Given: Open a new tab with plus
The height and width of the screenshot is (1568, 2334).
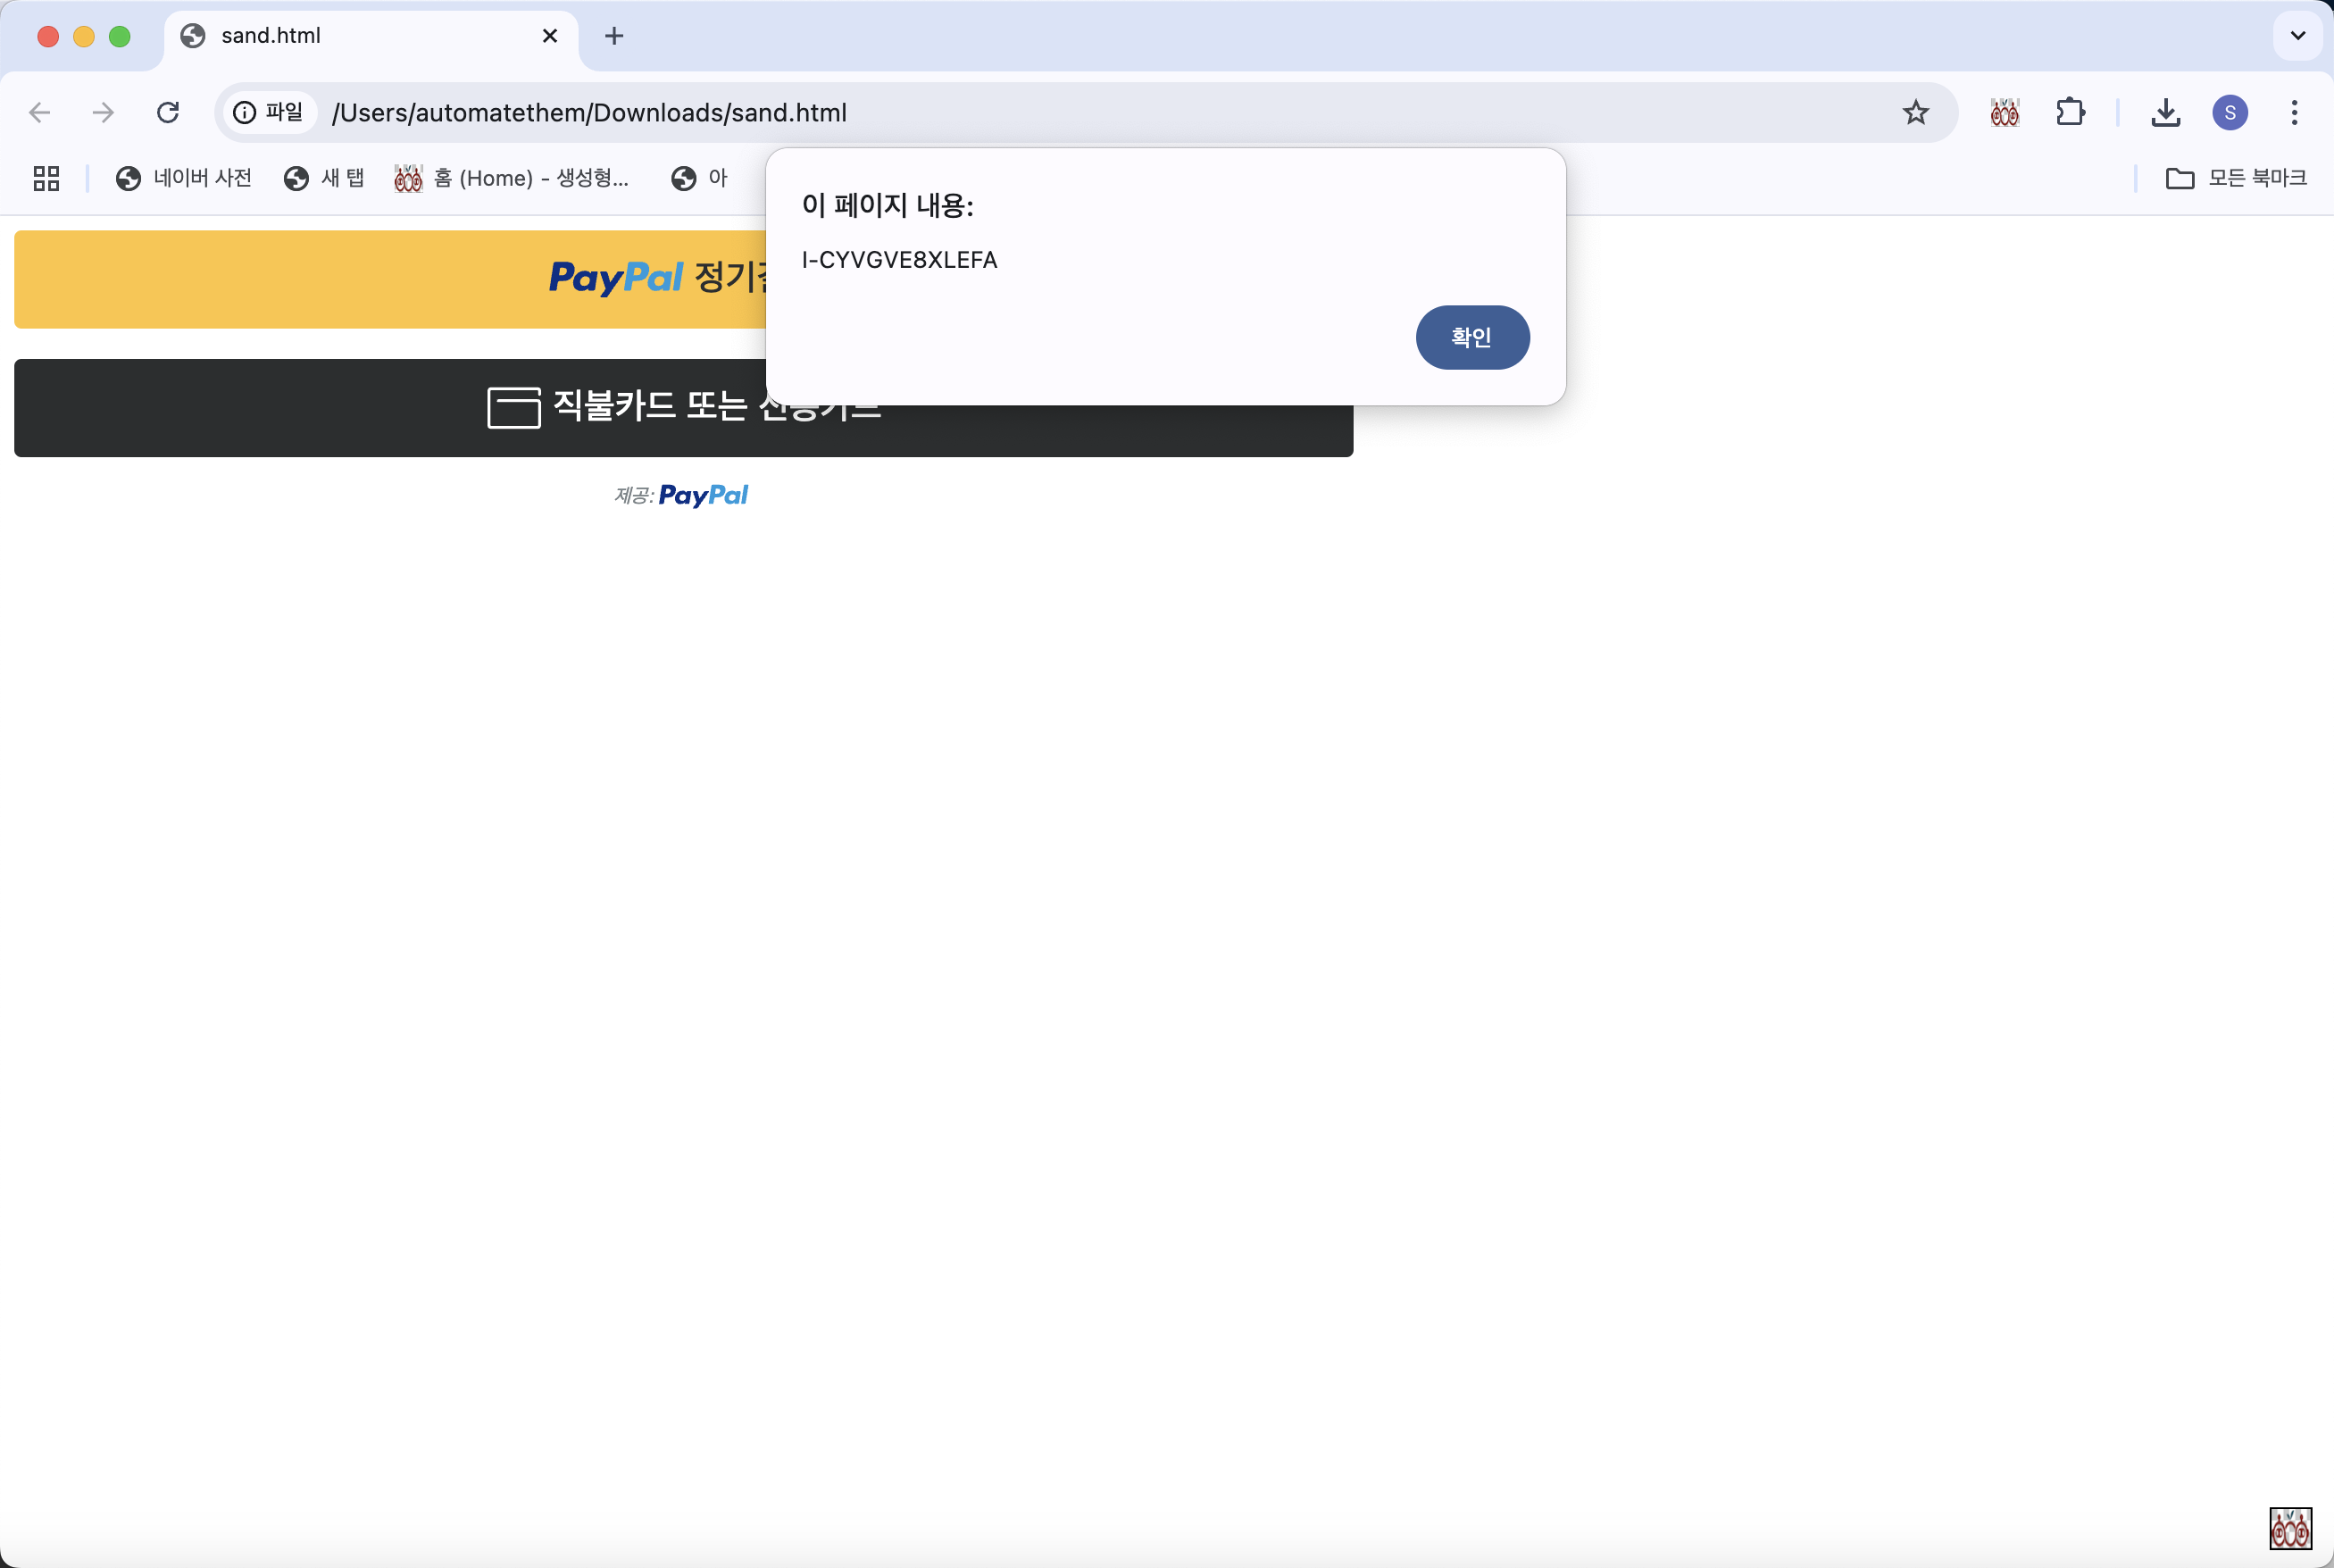Looking at the screenshot, I should (614, 36).
